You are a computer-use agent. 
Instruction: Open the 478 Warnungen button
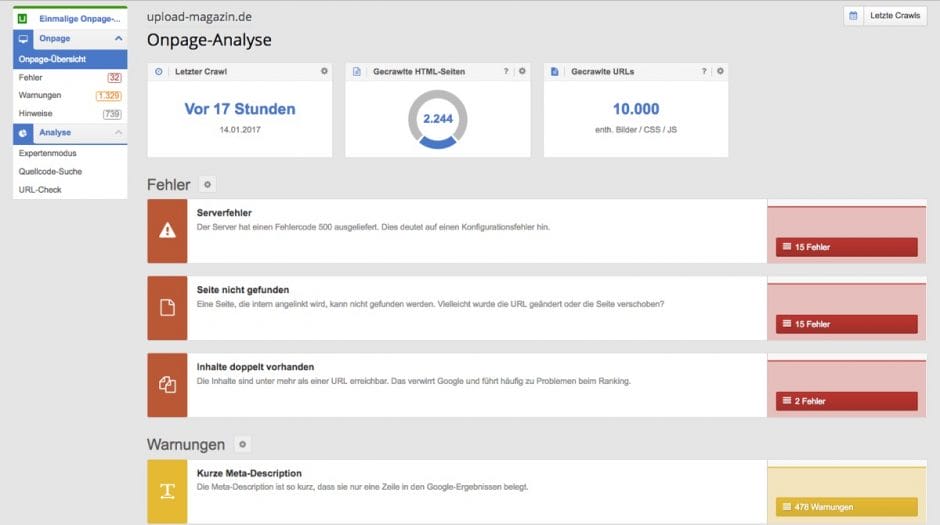(x=846, y=507)
